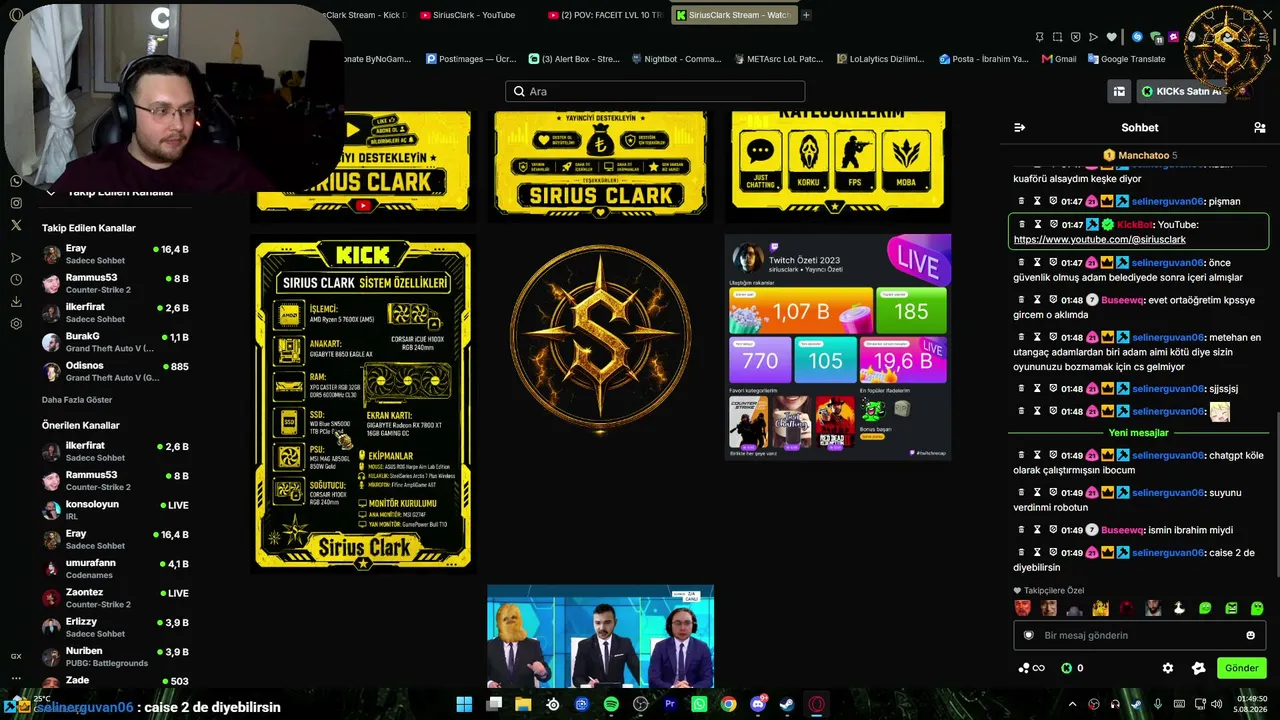Open konsoloyun IRL recommended channel

pyautogui.click(x=116, y=510)
